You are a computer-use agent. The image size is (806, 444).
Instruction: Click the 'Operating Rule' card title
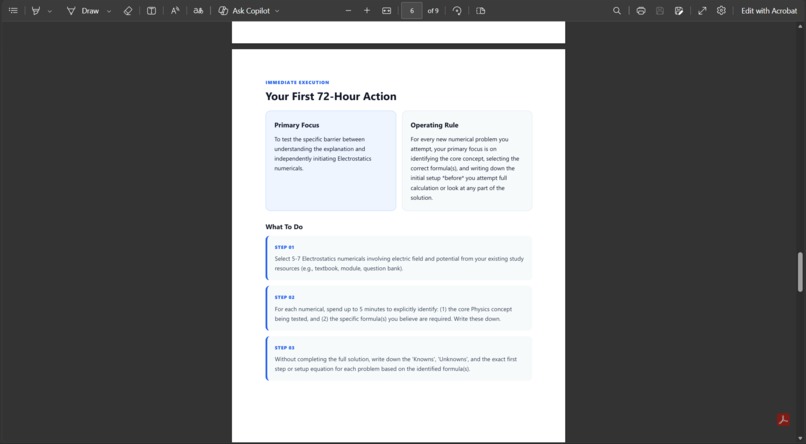pos(434,125)
